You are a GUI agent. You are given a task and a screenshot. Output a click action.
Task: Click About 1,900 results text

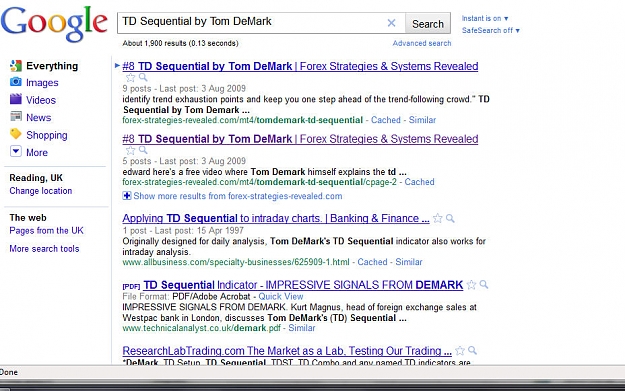pos(180,43)
